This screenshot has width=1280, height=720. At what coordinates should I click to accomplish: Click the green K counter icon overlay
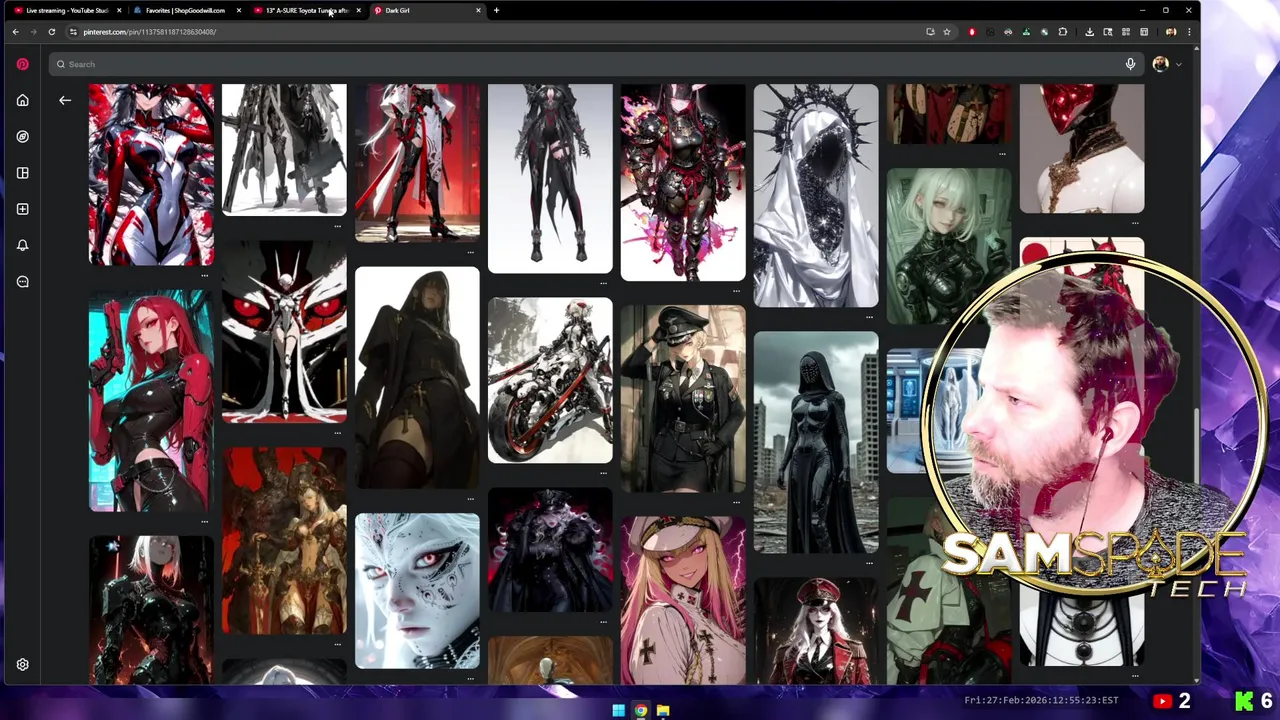(x=1244, y=702)
